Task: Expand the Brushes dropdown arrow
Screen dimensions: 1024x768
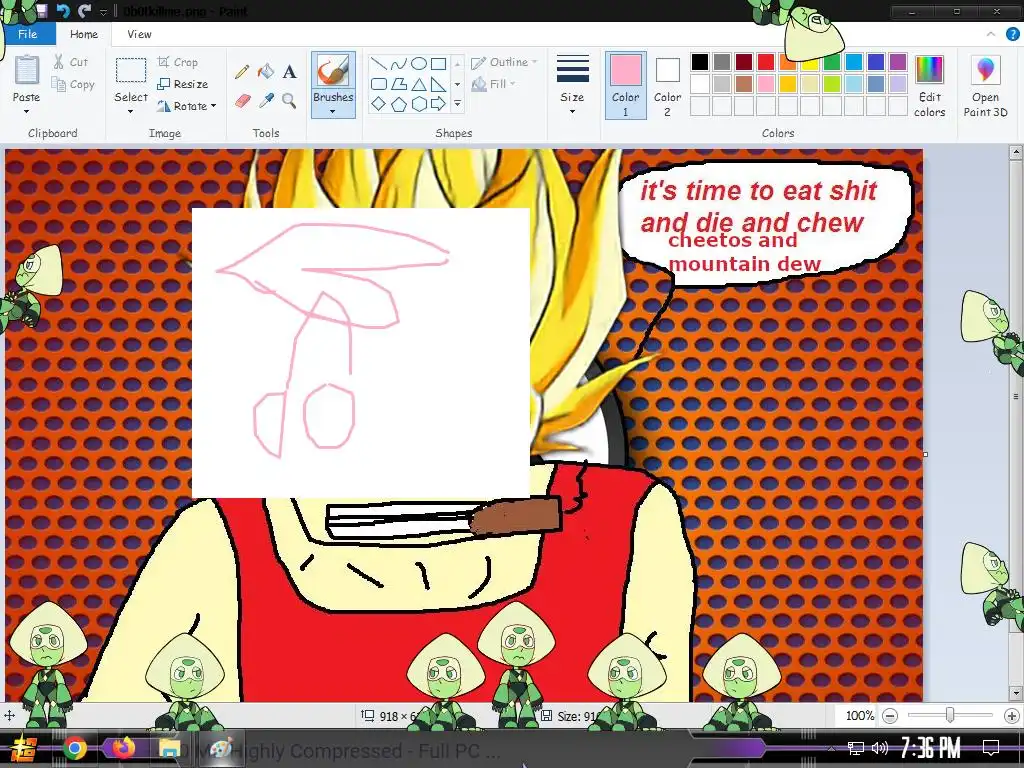Action: (x=333, y=112)
